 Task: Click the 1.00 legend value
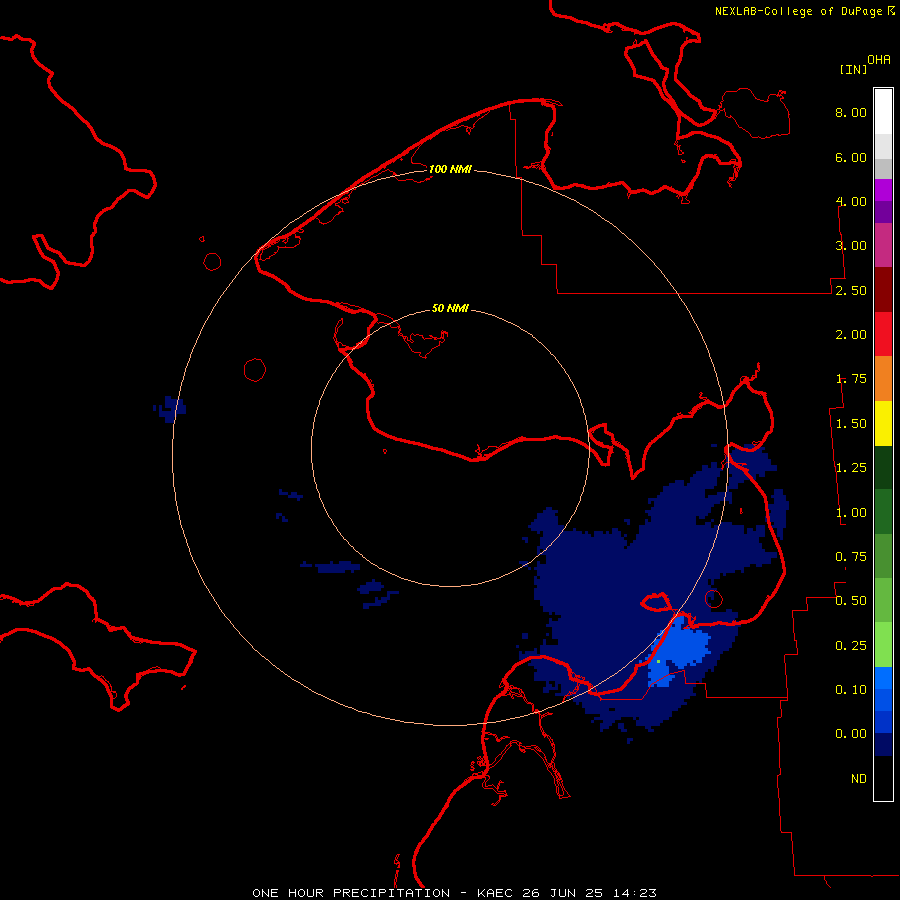pos(851,513)
